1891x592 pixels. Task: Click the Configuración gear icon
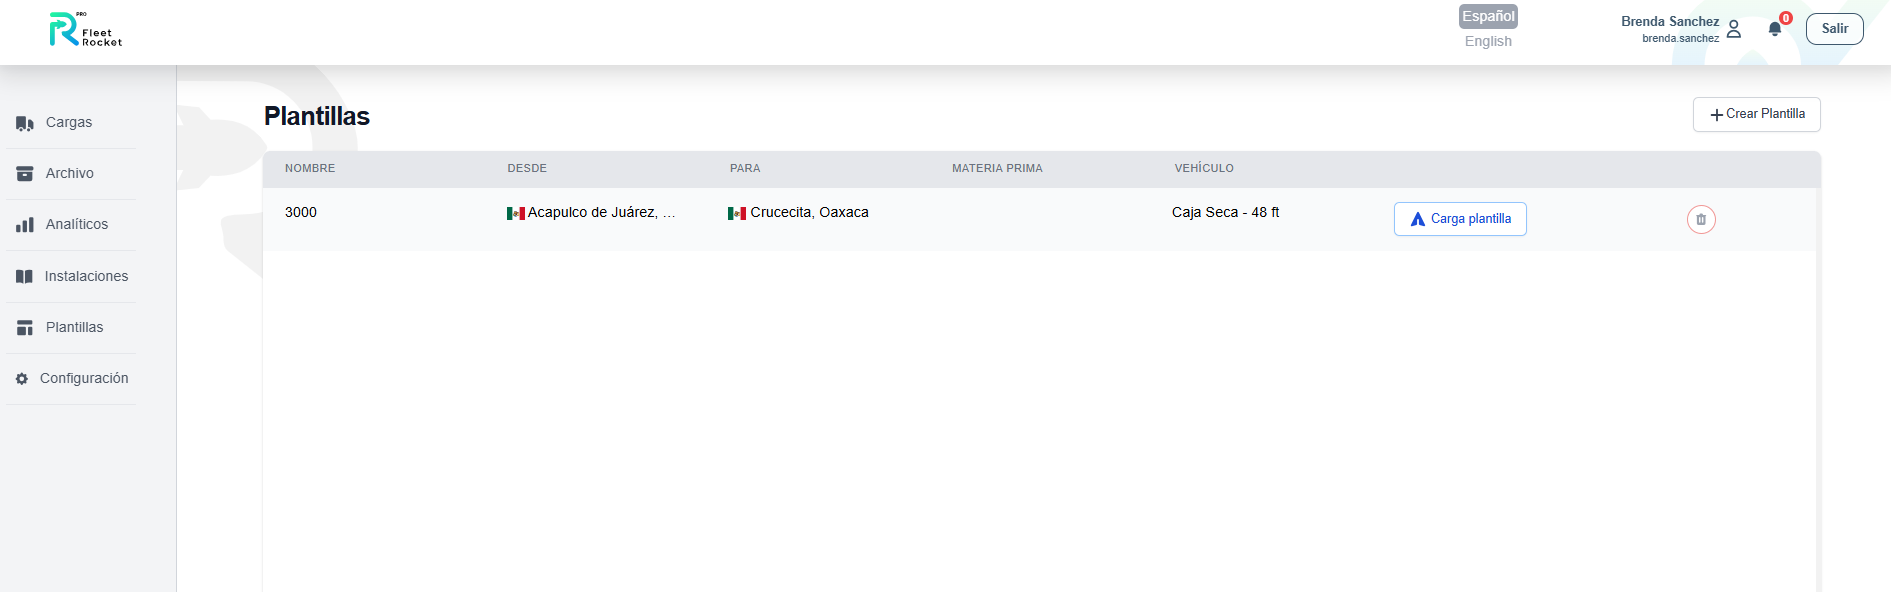tap(22, 379)
